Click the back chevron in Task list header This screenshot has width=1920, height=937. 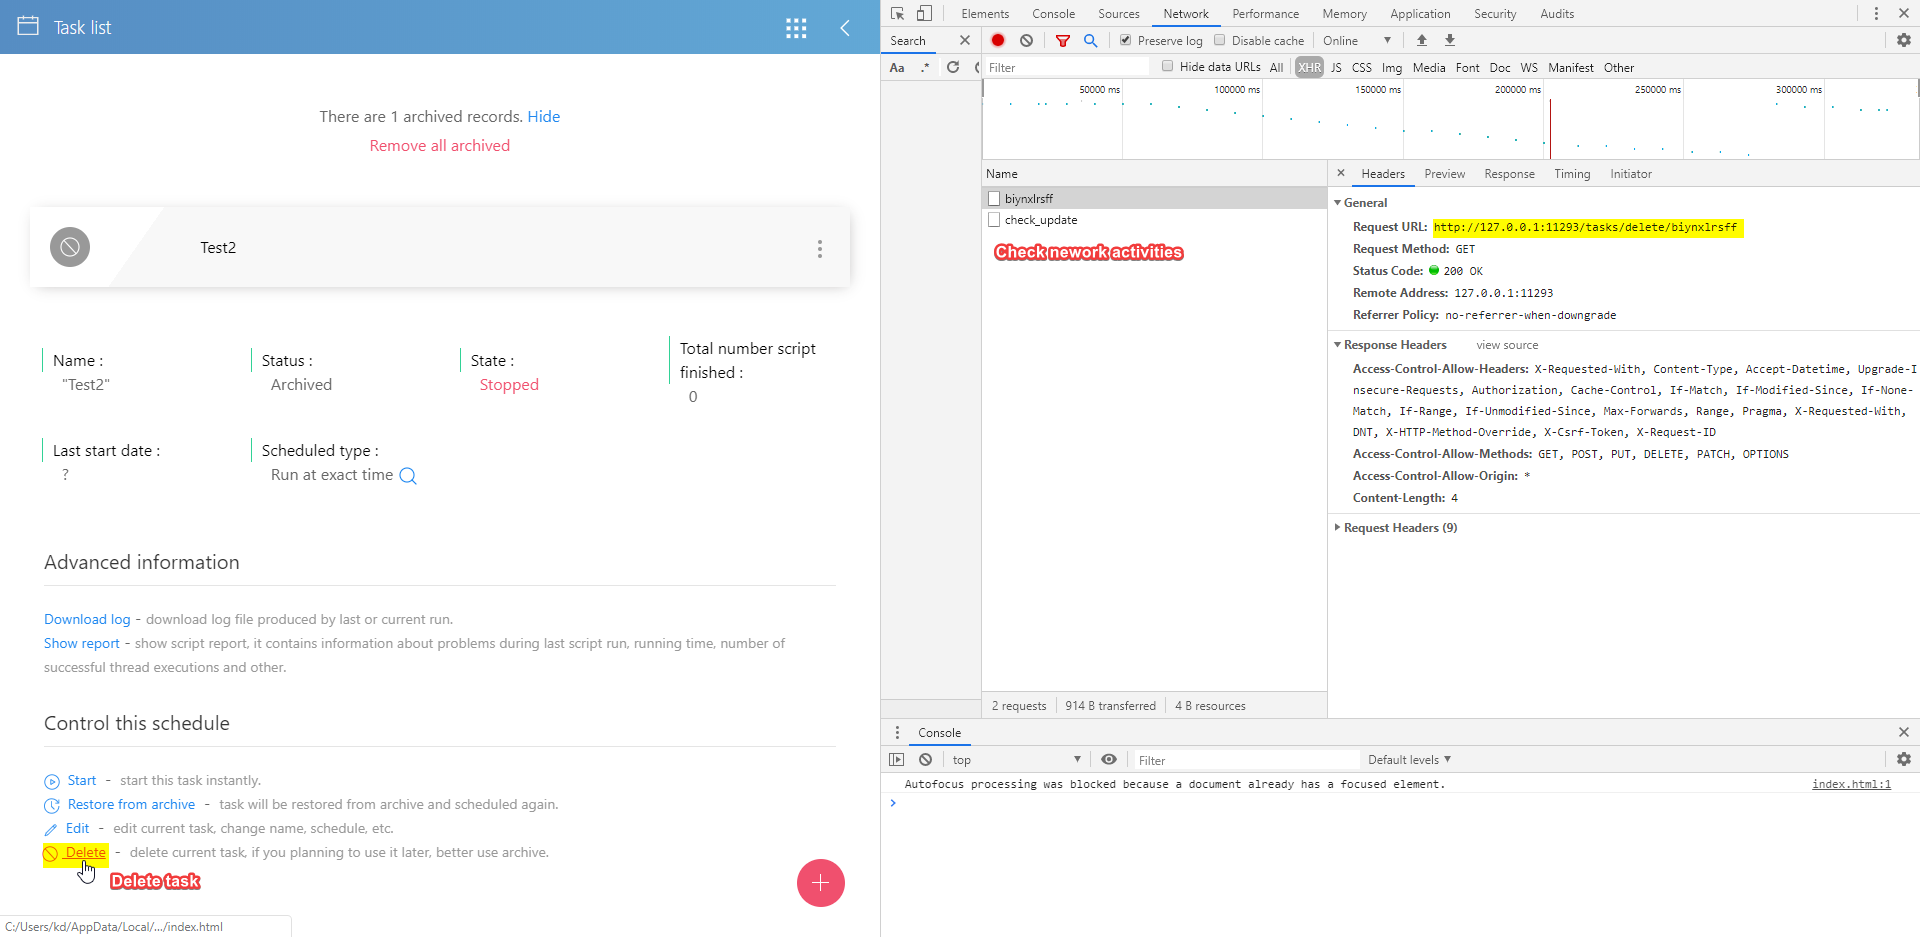[845, 28]
